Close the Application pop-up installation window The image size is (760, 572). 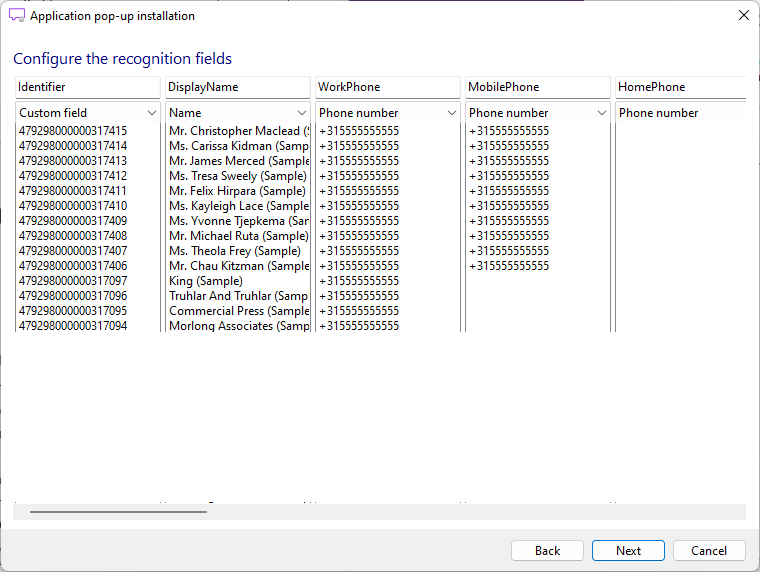tap(743, 16)
